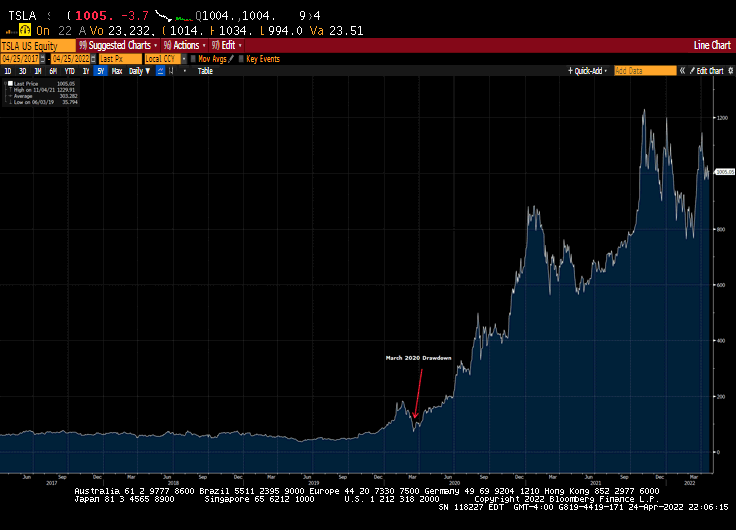Screen dimensions: 736x530
Task: Open the Local CCY currency dropdown arrow
Action: [x=184, y=59]
